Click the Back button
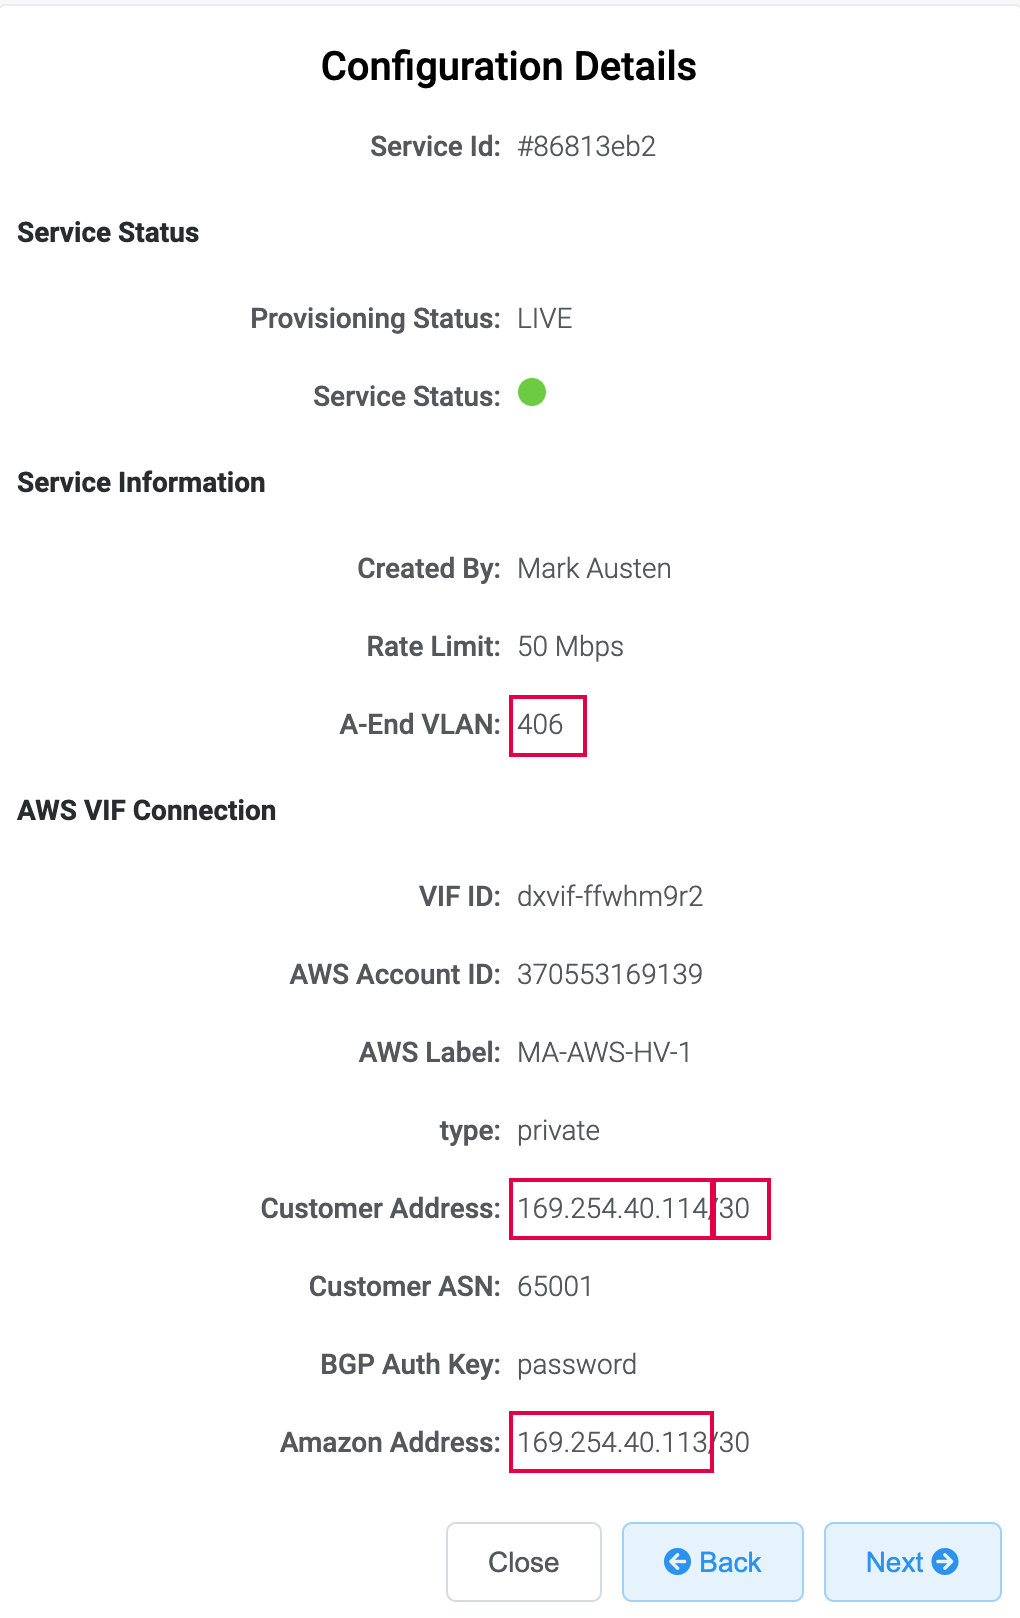Viewport: 1020px width, 1618px height. [x=712, y=1561]
